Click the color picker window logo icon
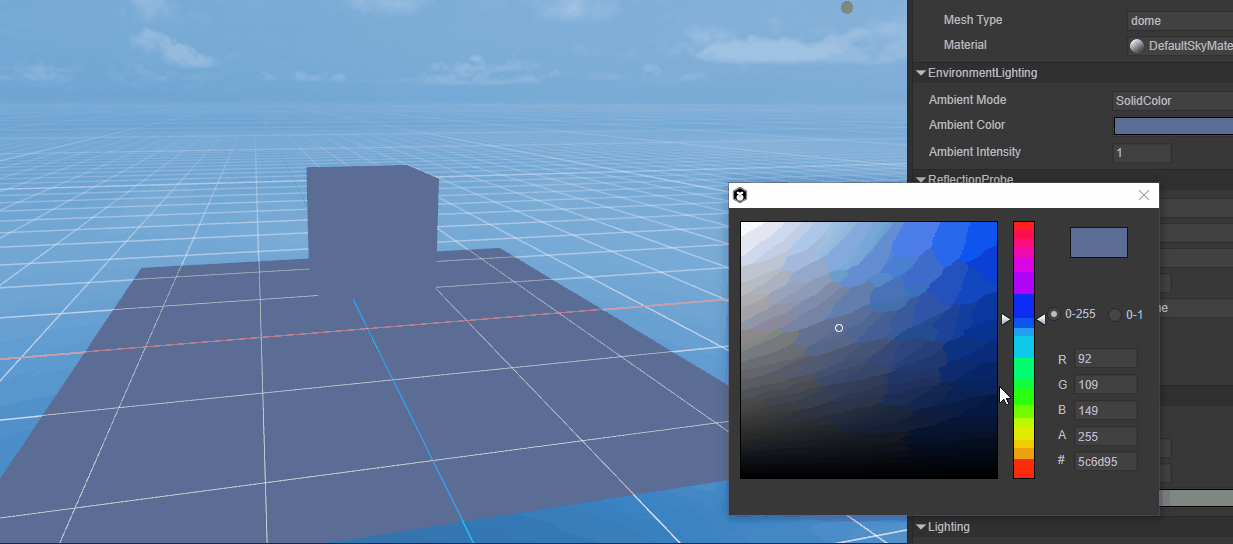 click(x=741, y=195)
